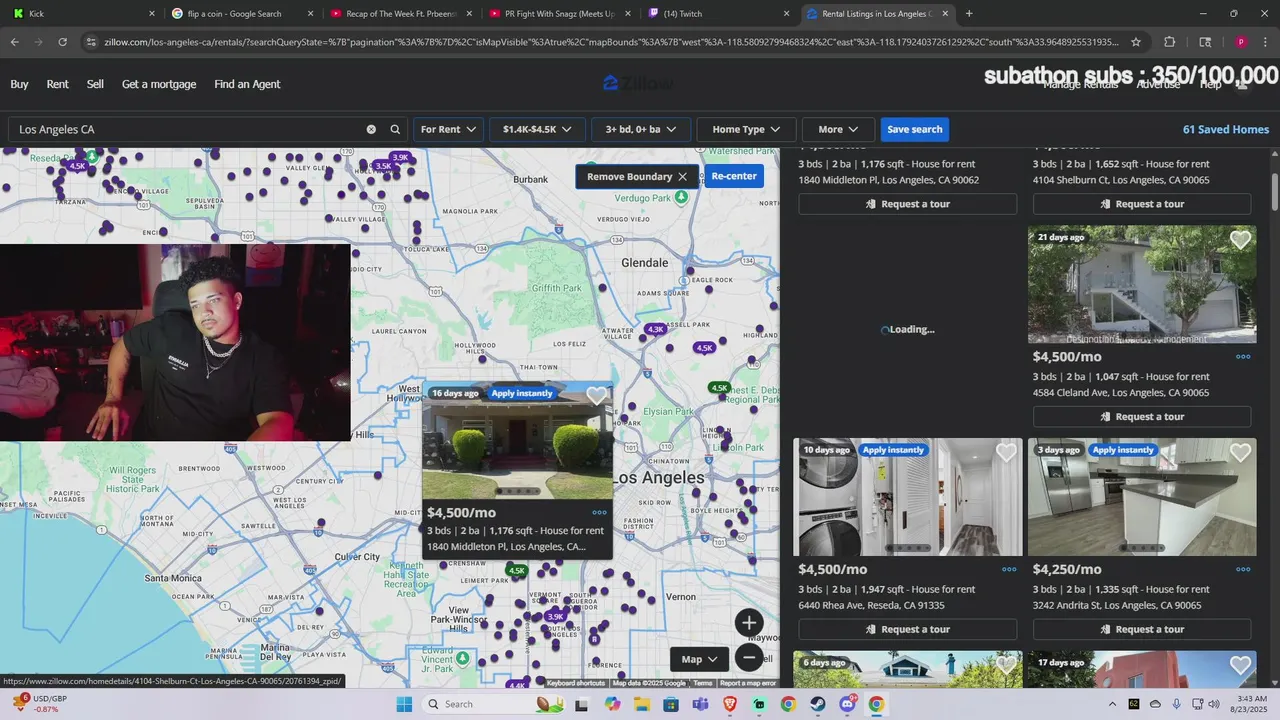1280x720 pixels.
Task: Open the Sell menu
Action: click(95, 84)
